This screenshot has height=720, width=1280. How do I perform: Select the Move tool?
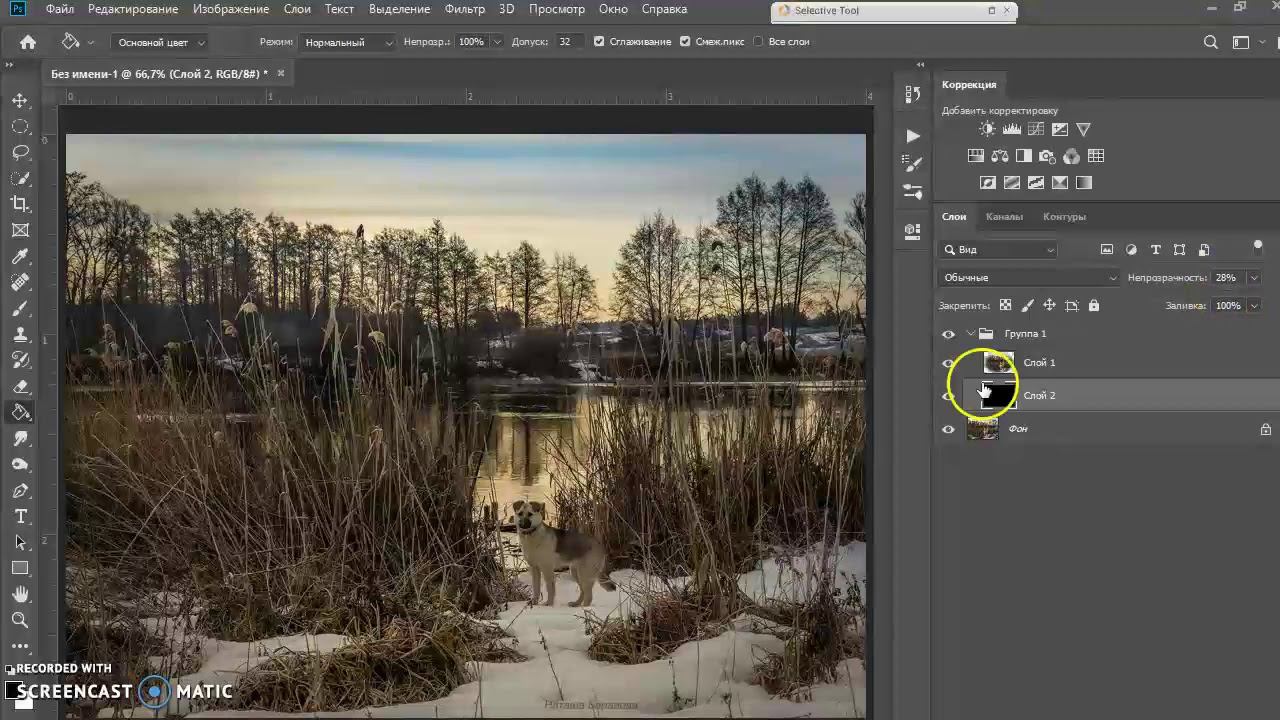click(20, 101)
